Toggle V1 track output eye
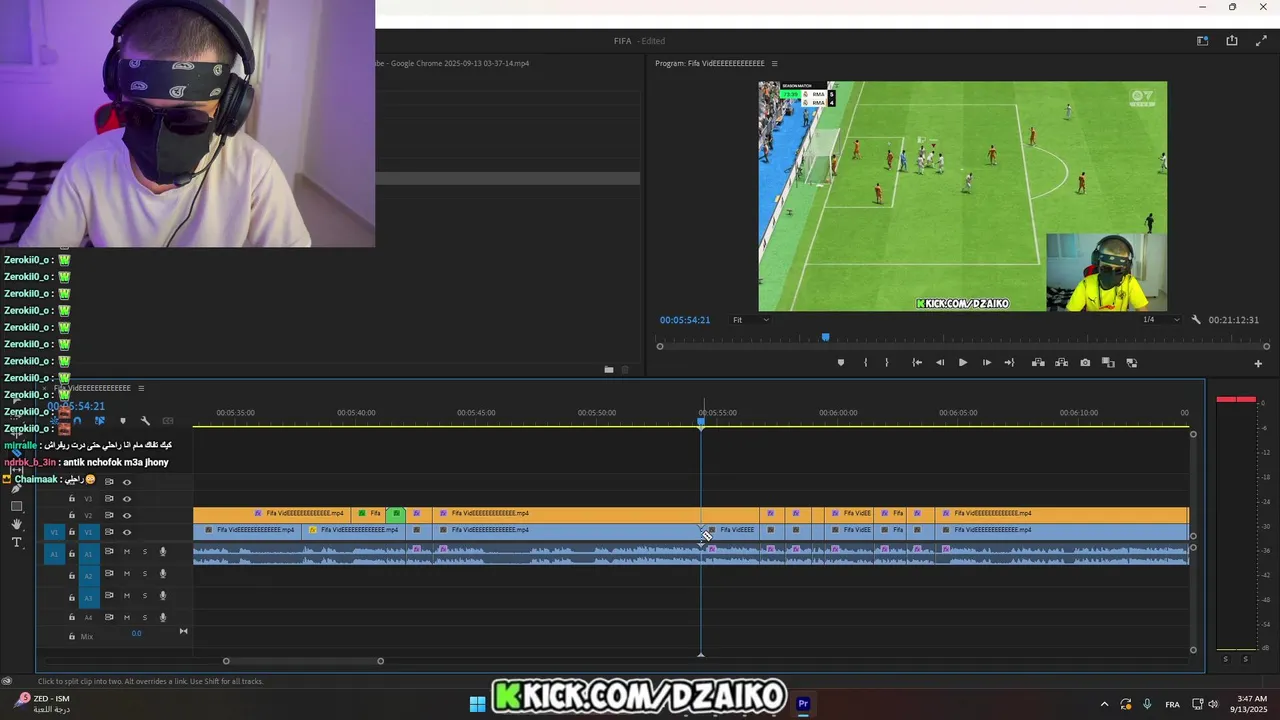Screen dimensions: 1280x720 tap(127, 532)
